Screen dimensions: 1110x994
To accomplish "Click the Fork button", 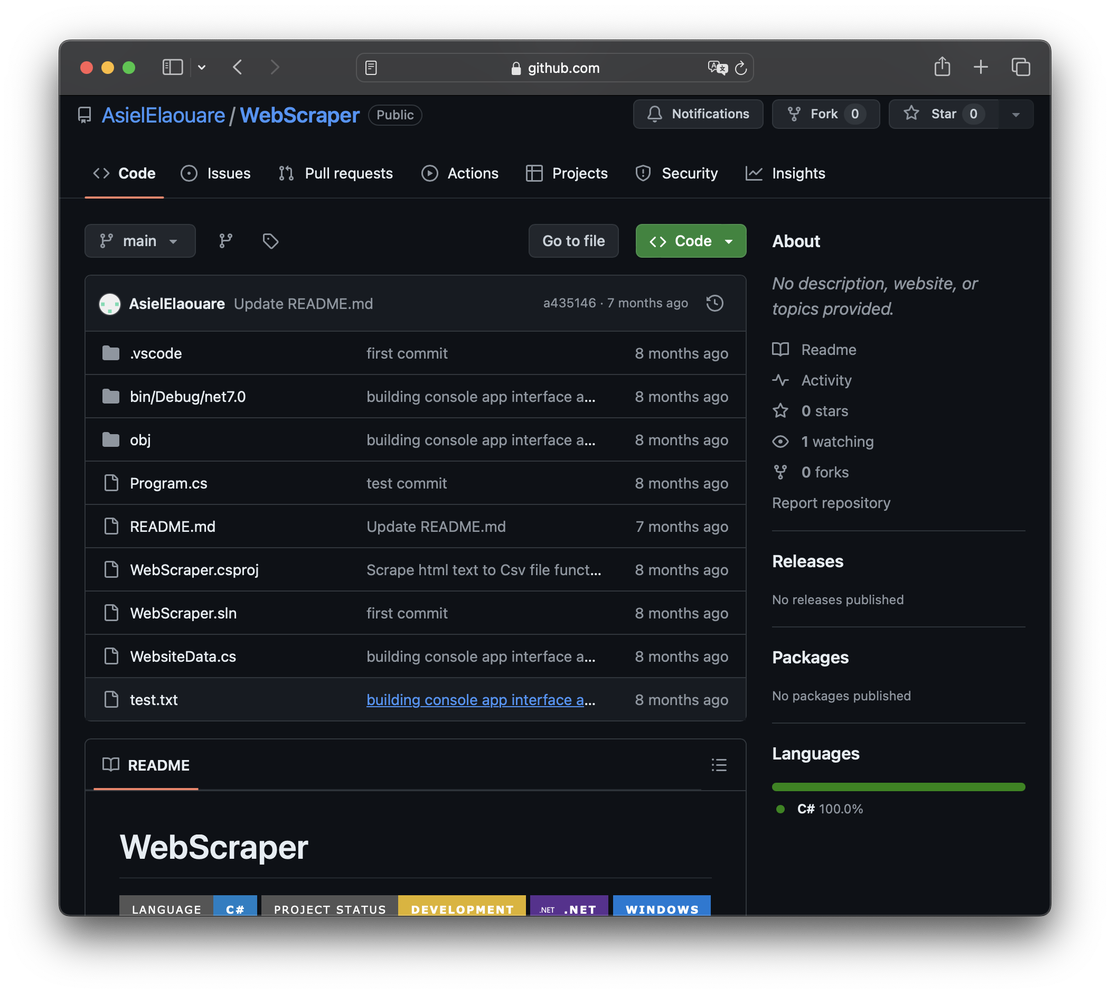I will click(x=826, y=113).
